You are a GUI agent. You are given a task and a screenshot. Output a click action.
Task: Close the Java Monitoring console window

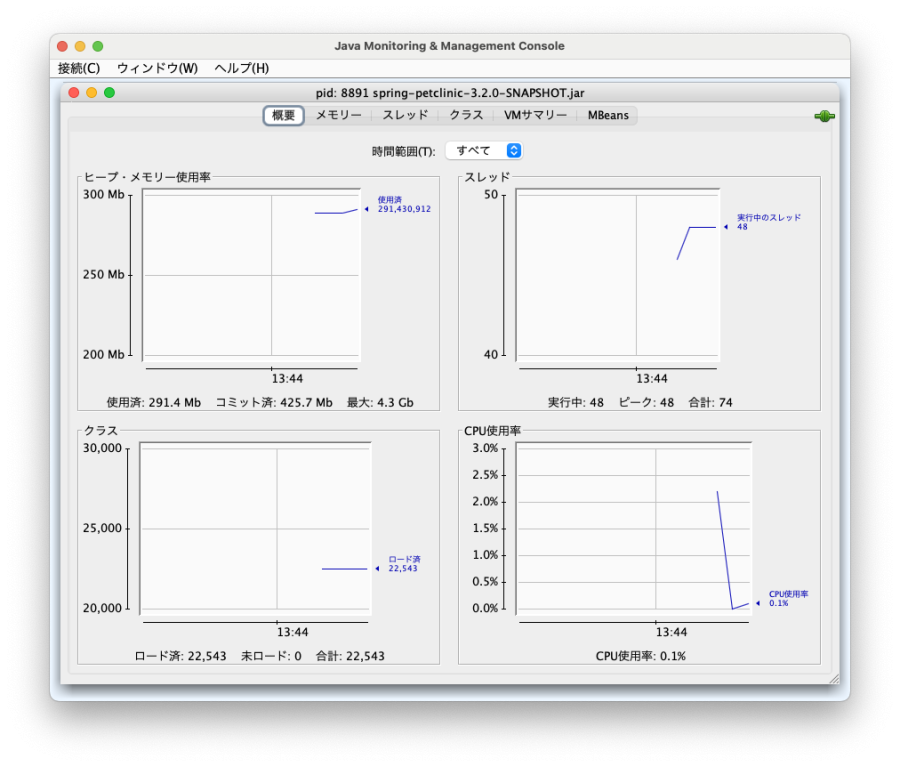point(63,46)
